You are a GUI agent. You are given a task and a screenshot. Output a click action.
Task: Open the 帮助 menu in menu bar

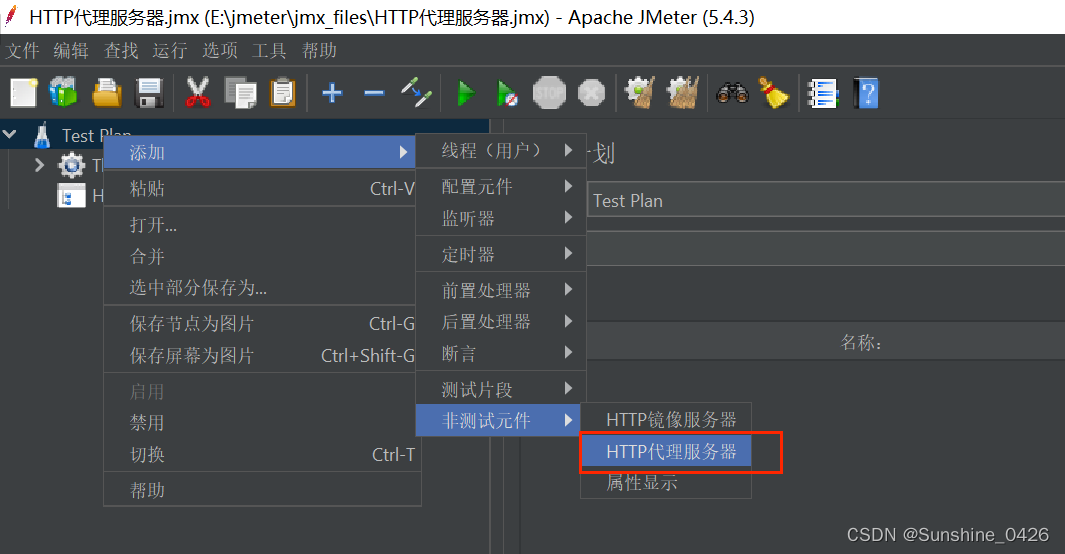pos(319,51)
